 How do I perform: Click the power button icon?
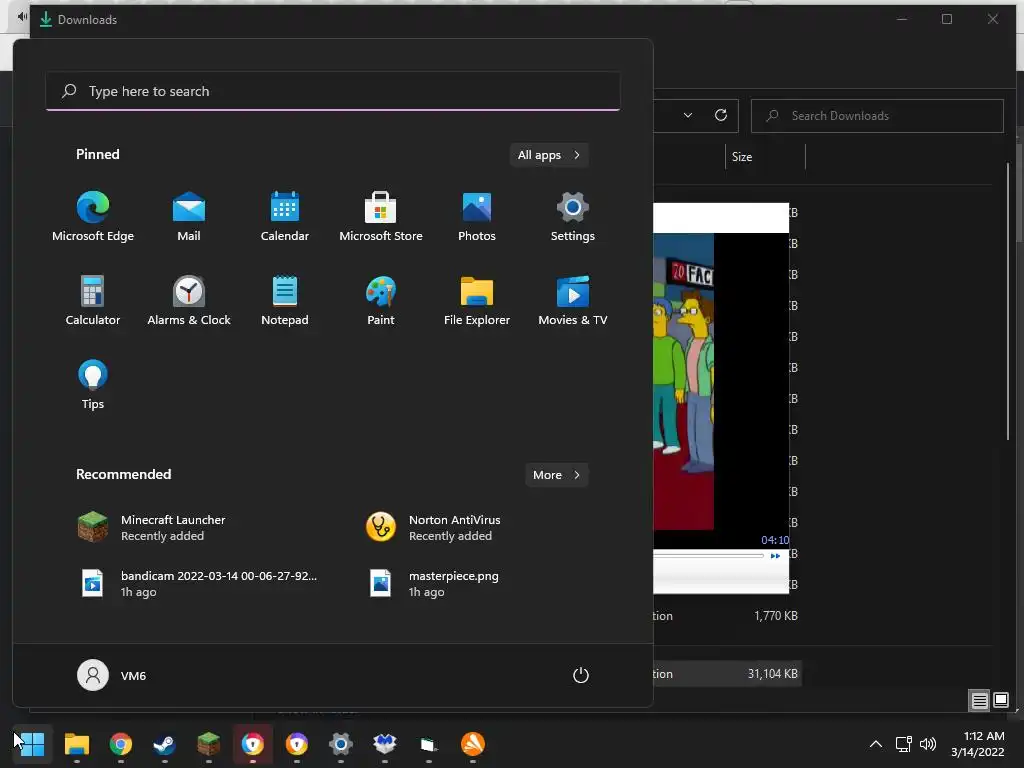point(581,675)
